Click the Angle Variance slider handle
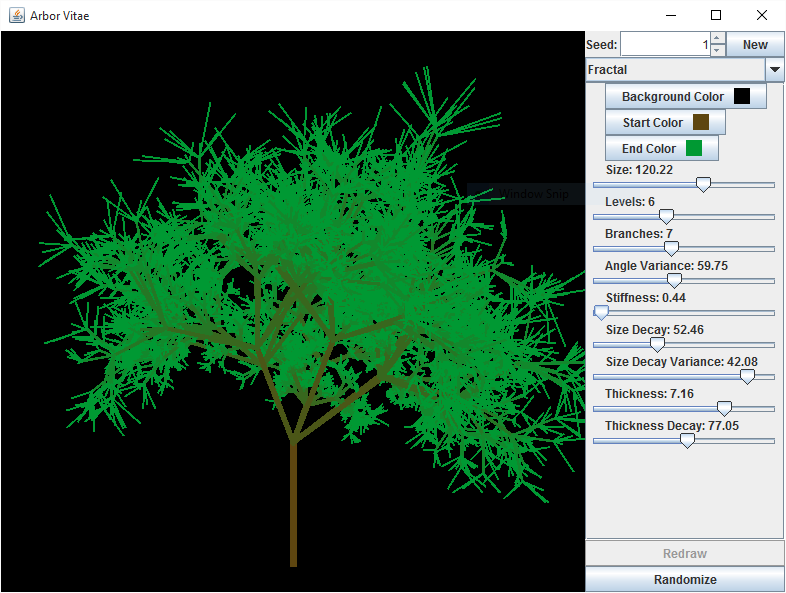This screenshot has width=786, height=593. tap(674, 281)
